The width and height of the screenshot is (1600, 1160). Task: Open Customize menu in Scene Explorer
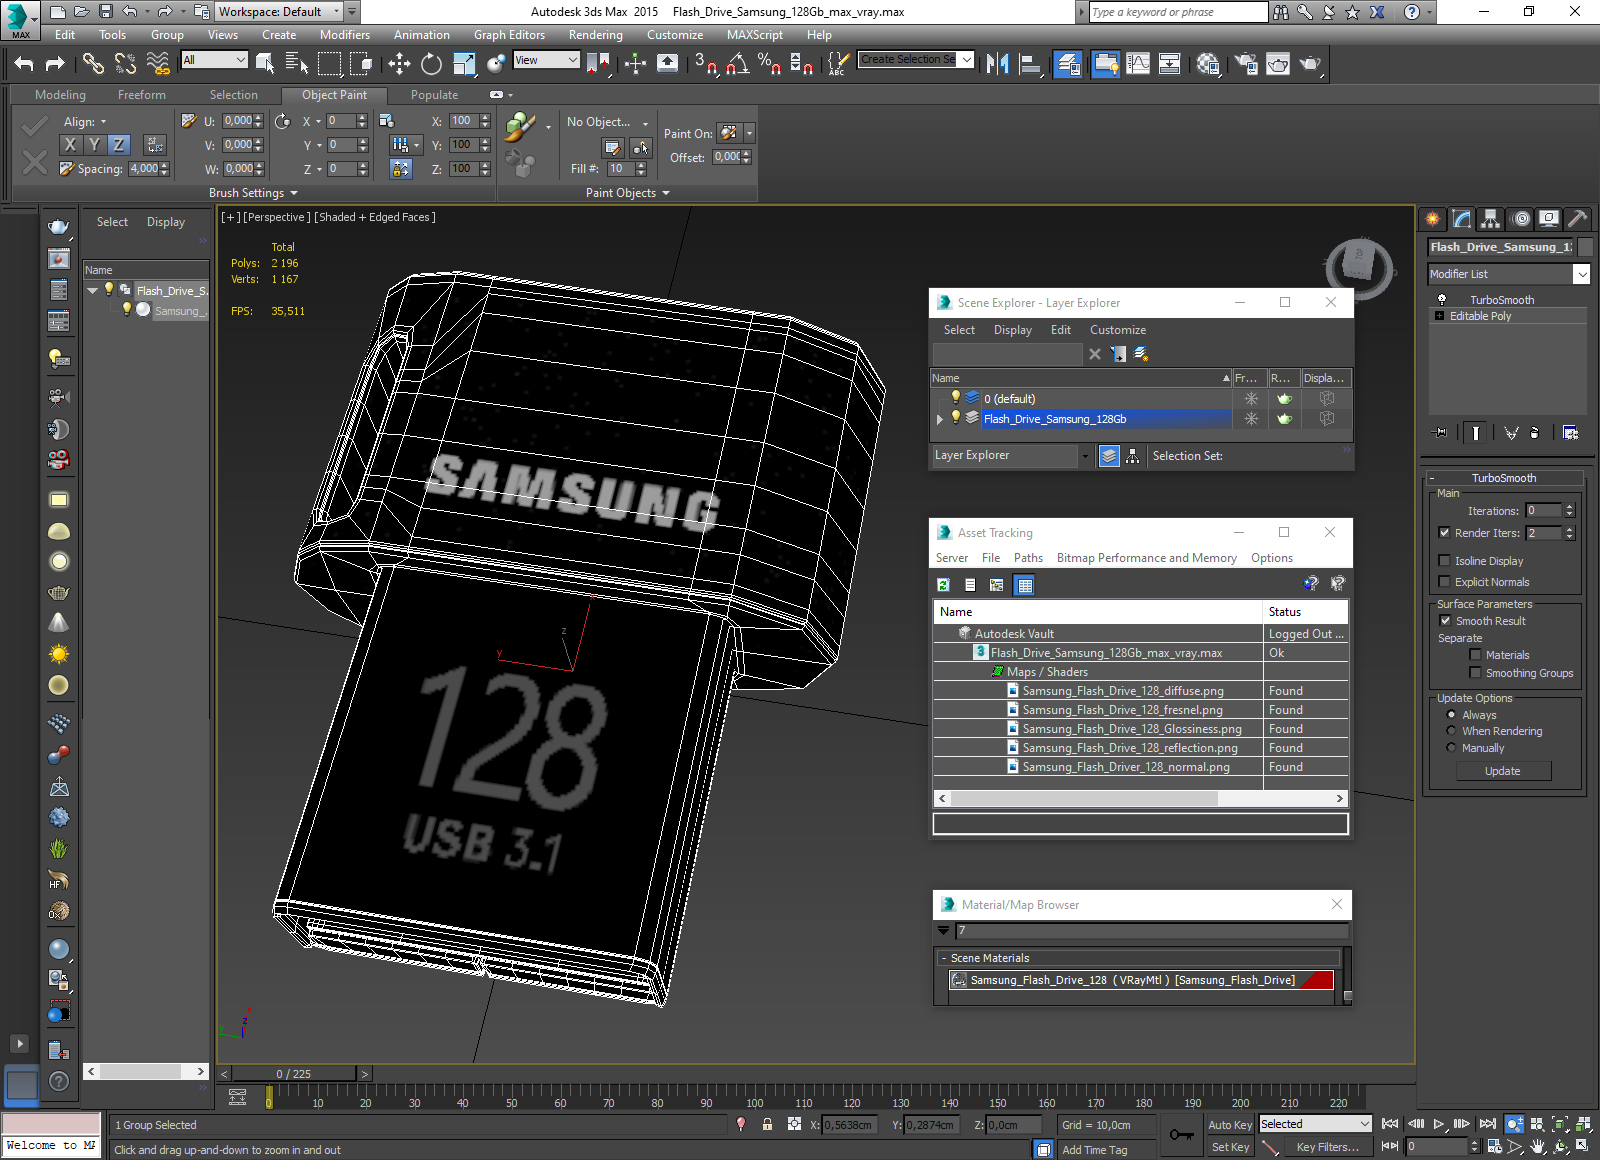tap(1118, 330)
